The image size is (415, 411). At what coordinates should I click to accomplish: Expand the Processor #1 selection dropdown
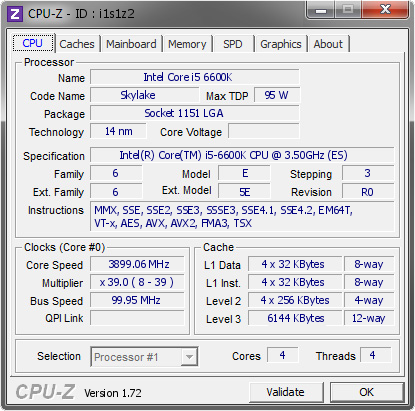tap(144, 357)
